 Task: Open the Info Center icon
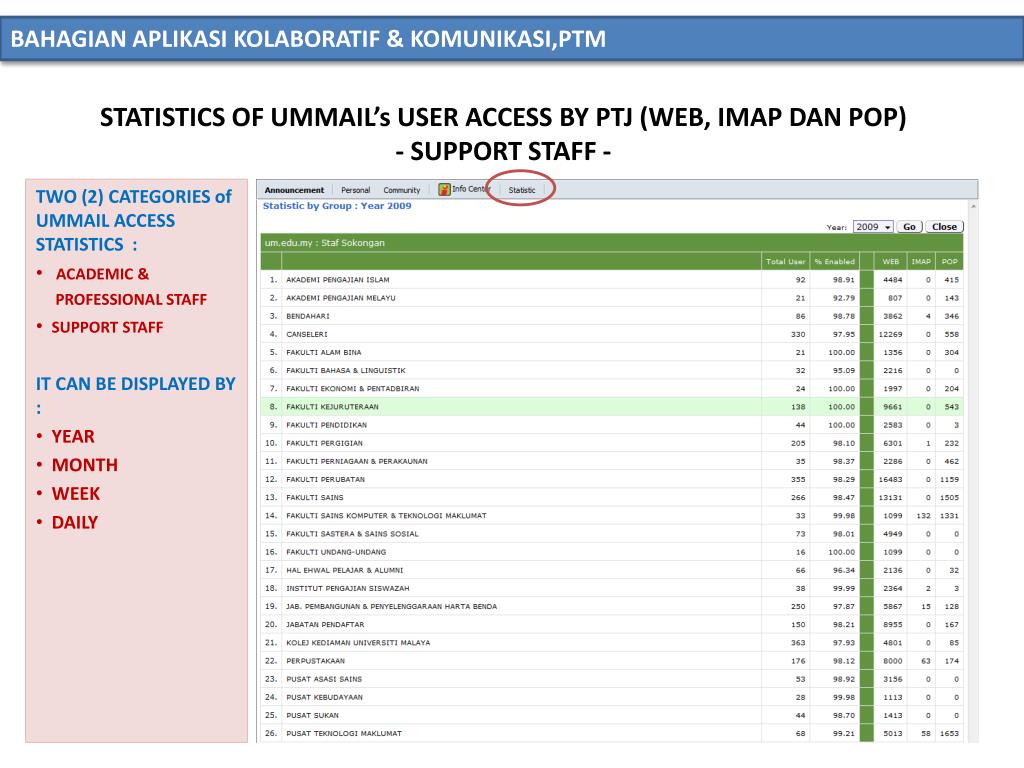point(445,189)
